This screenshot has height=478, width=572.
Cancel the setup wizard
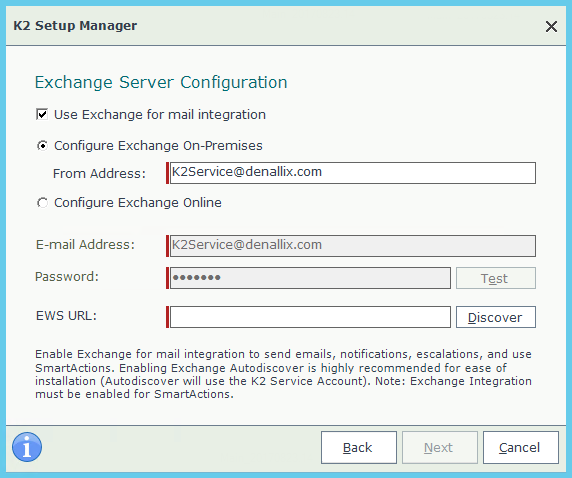click(521, 448)
